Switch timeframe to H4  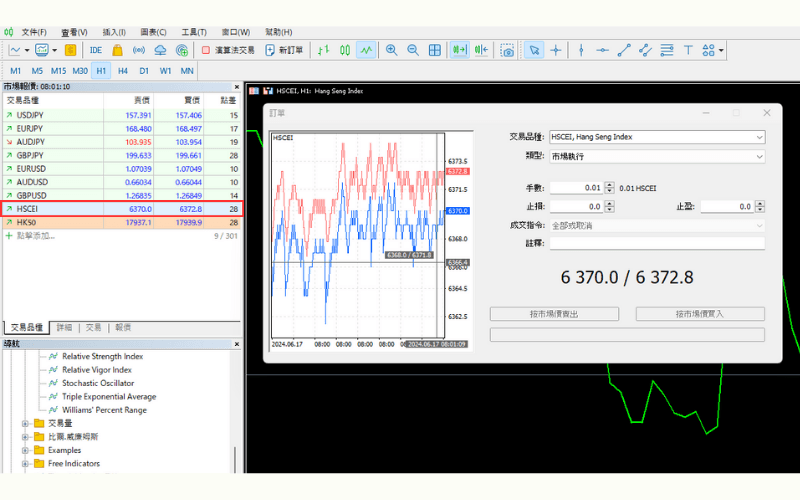click(x=122, y=70)
